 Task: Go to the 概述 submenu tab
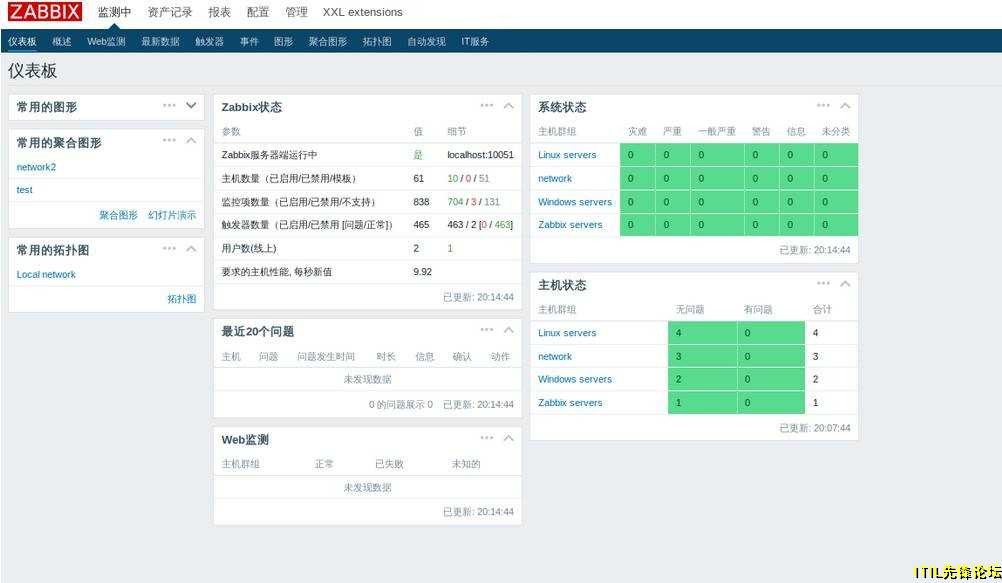click(62, 42)
